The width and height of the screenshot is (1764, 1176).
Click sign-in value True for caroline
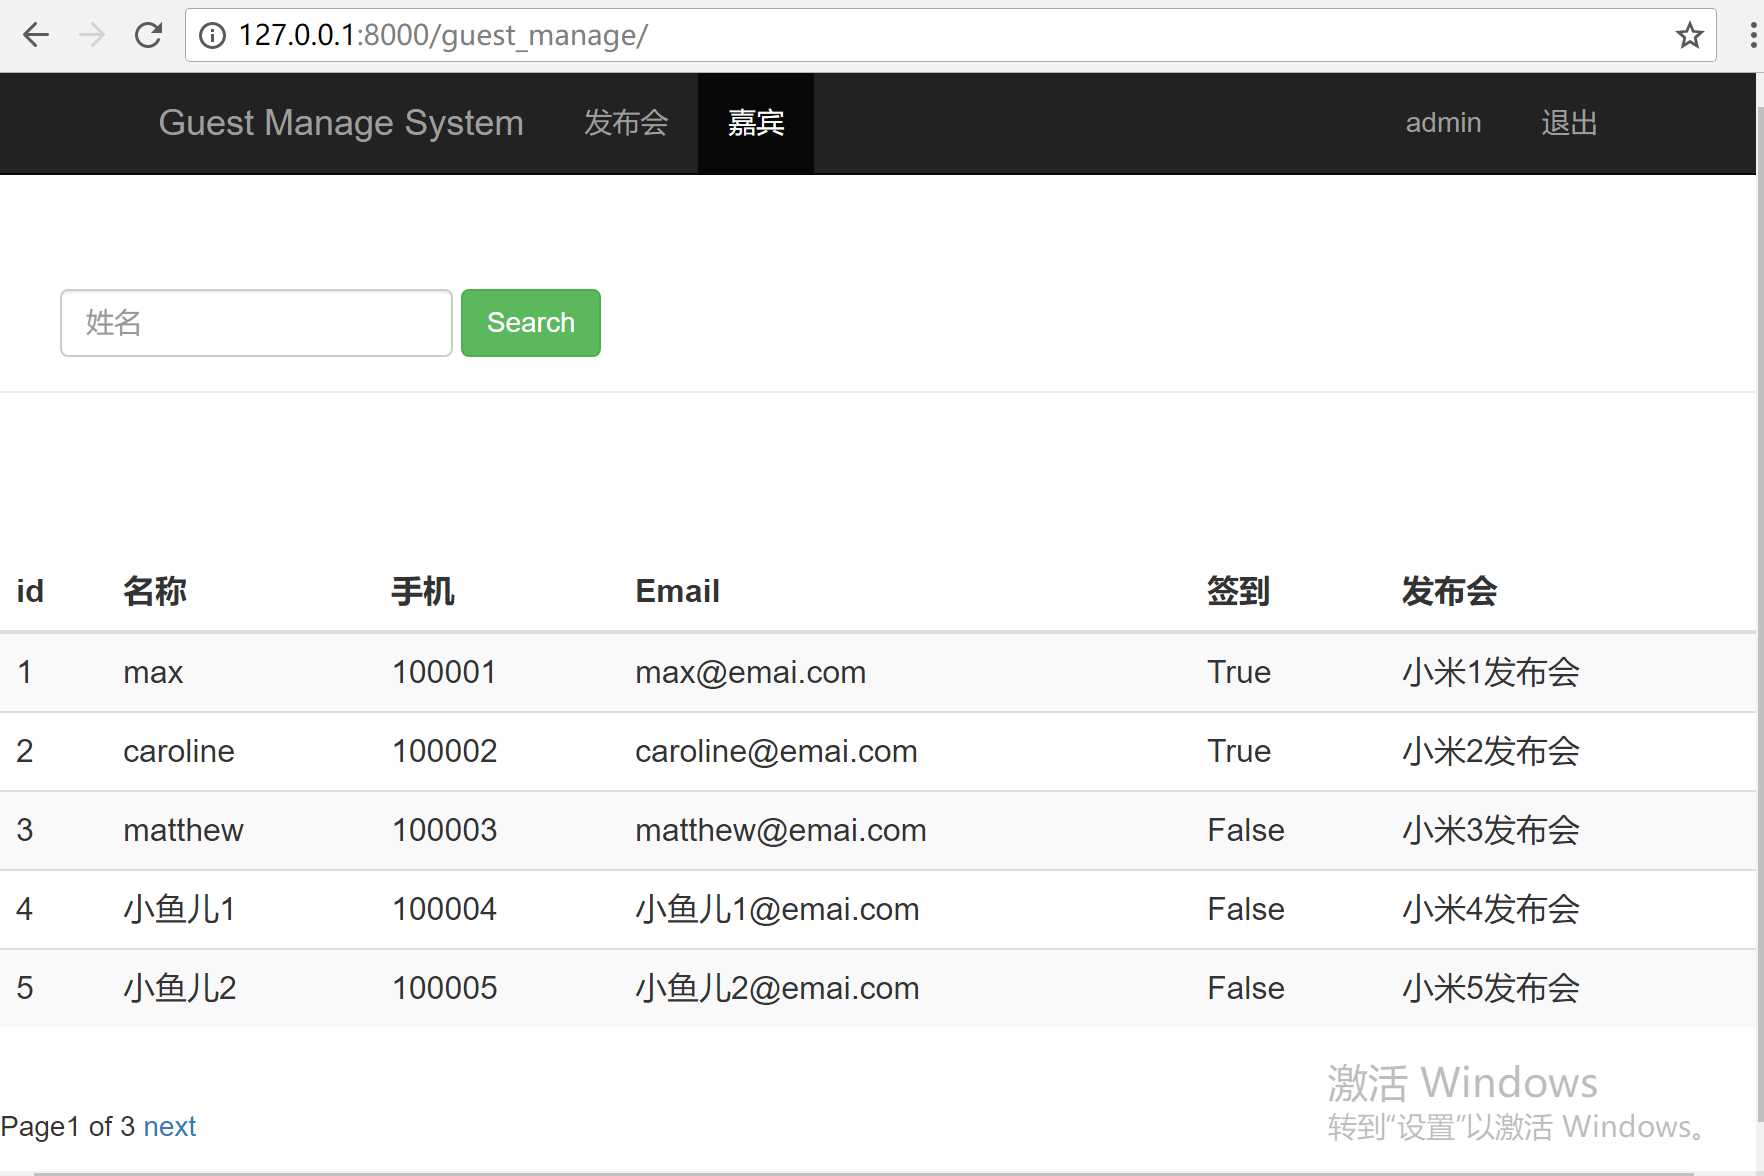coord(1239,751)
